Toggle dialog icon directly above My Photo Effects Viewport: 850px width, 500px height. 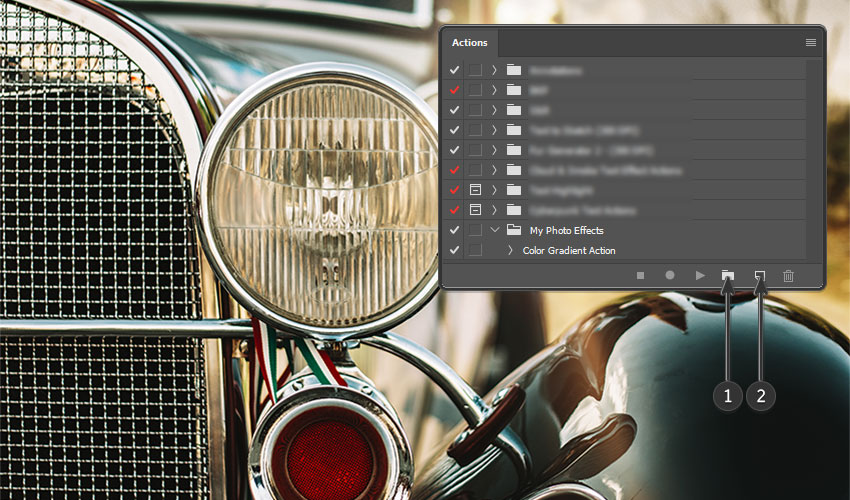(475, 210)
